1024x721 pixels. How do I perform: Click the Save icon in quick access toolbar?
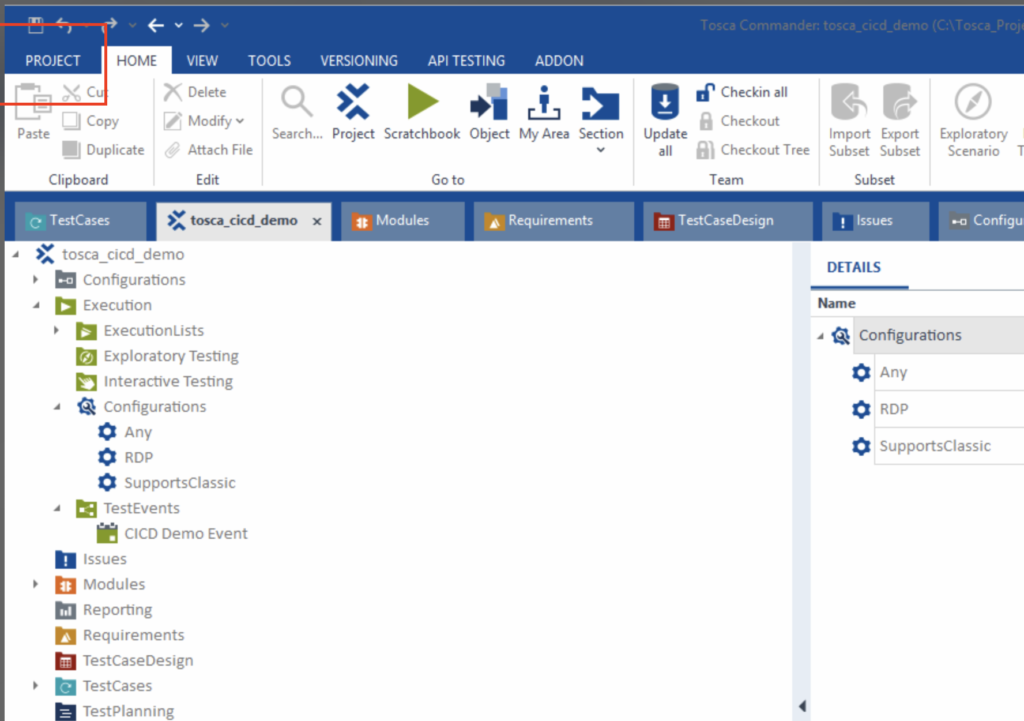point(35,25)
